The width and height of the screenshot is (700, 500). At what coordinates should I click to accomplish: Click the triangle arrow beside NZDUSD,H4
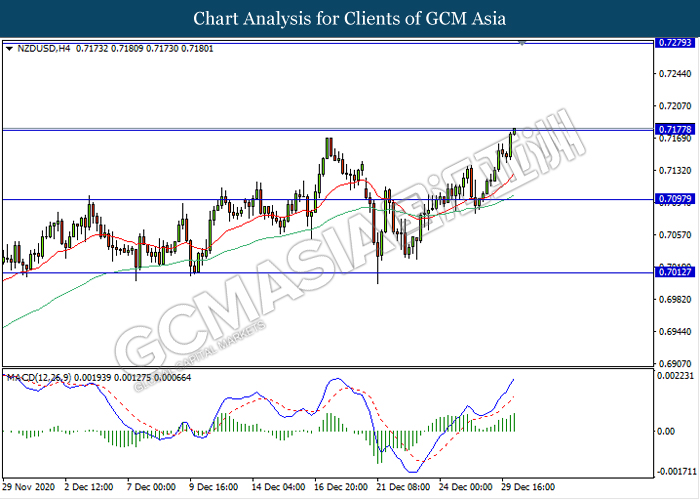tap(9, 48)
